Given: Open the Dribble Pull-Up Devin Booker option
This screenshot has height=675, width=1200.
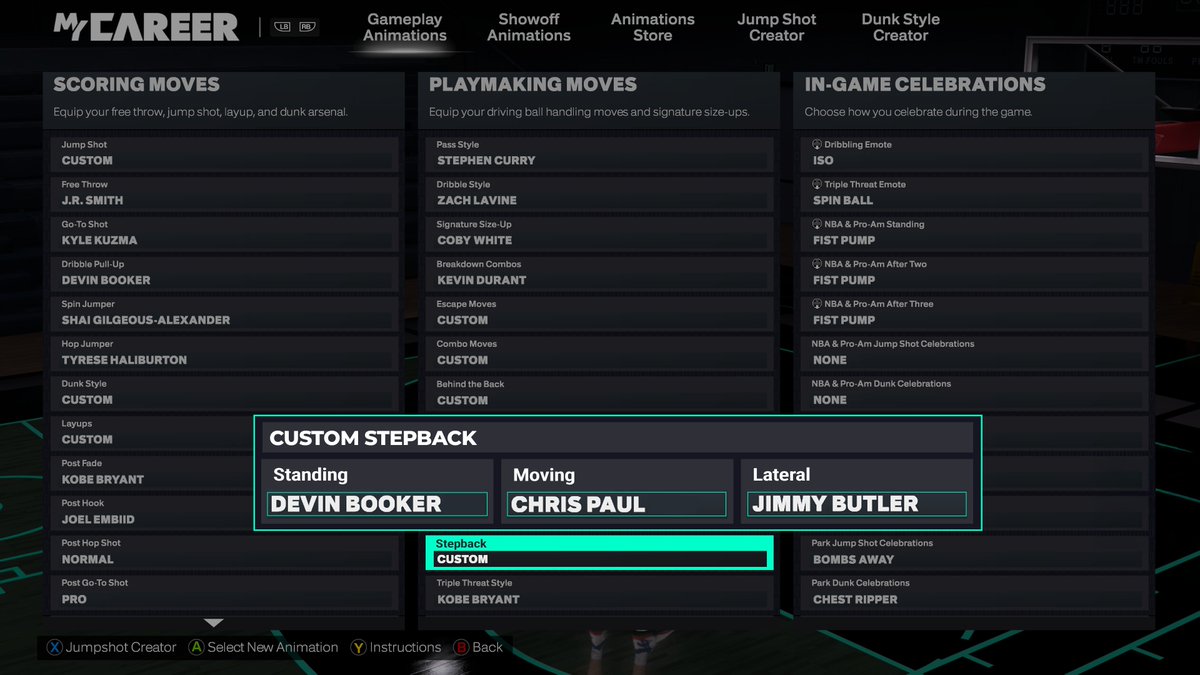Looking at the screenshot, I should pyautogui.click(x=224, y=273).
